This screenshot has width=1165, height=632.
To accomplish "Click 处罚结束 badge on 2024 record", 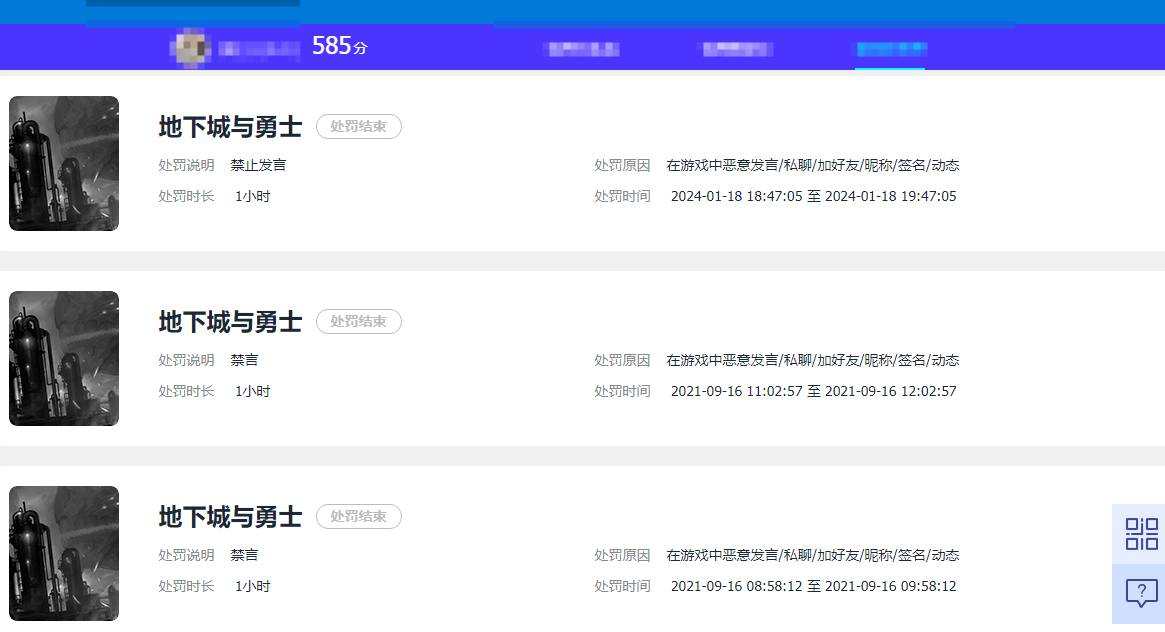I will pos(359,126).
